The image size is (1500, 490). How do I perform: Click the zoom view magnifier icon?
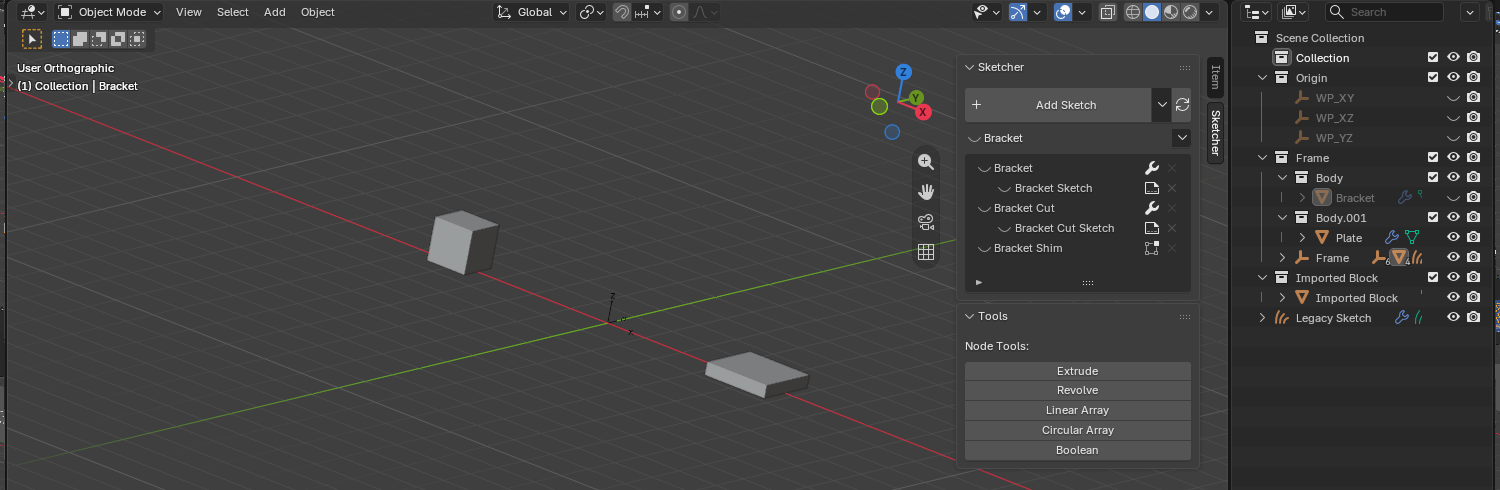926,162
